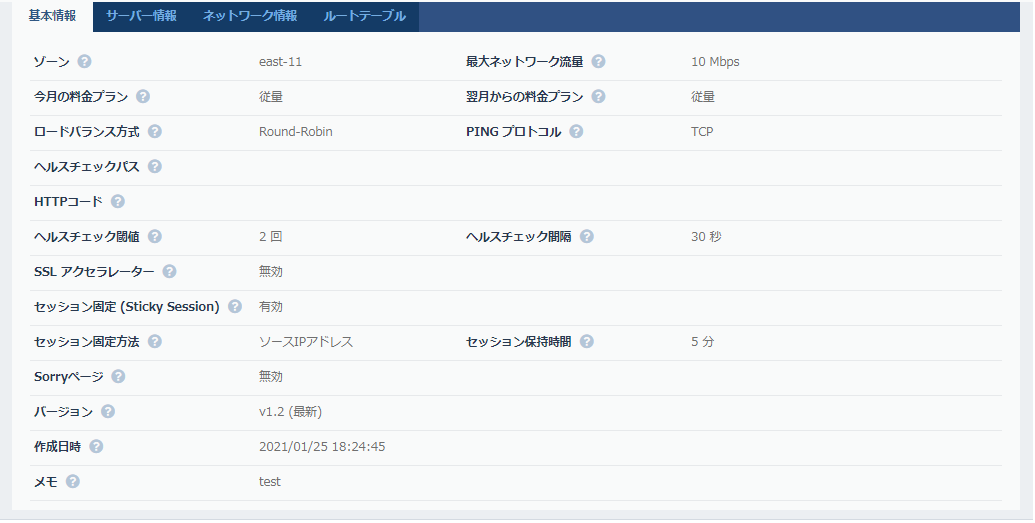Viewport: 1035px width, 523px height.
Task: Show help for セッション固定方法
Action: [155, 342]
